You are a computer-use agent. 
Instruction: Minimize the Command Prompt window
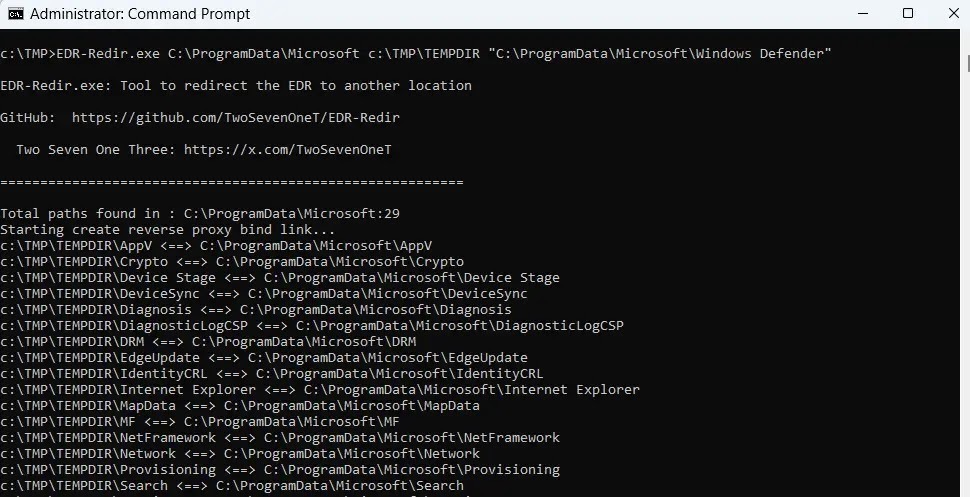click(x=862, y=14)
